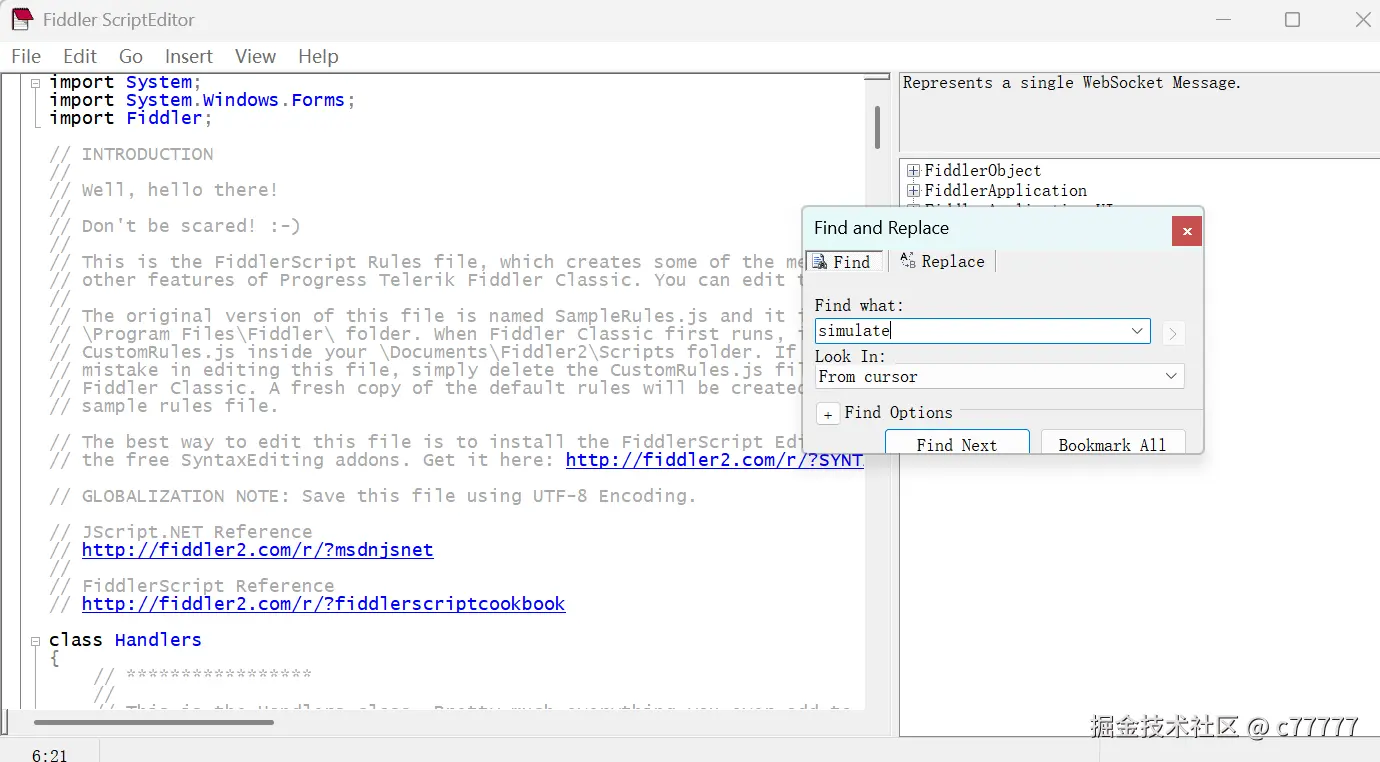Image resolution: width=1380 pixels, height=762 pixels.
Task: Select FiddlerApplication in the class tree
Action: pos(1006,190)
